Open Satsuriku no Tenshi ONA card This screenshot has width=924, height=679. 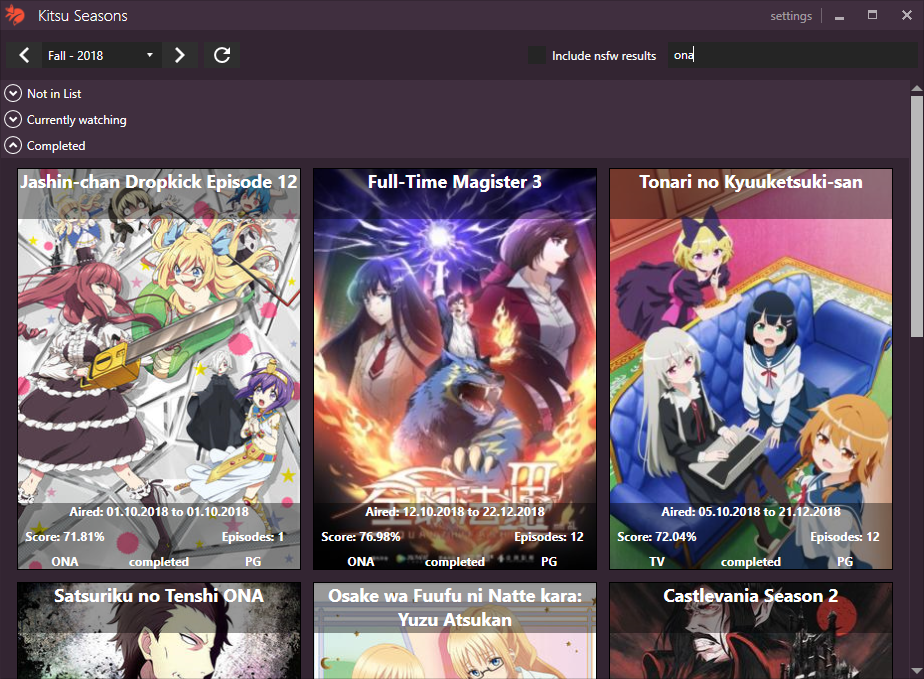(x=159, y=631)
